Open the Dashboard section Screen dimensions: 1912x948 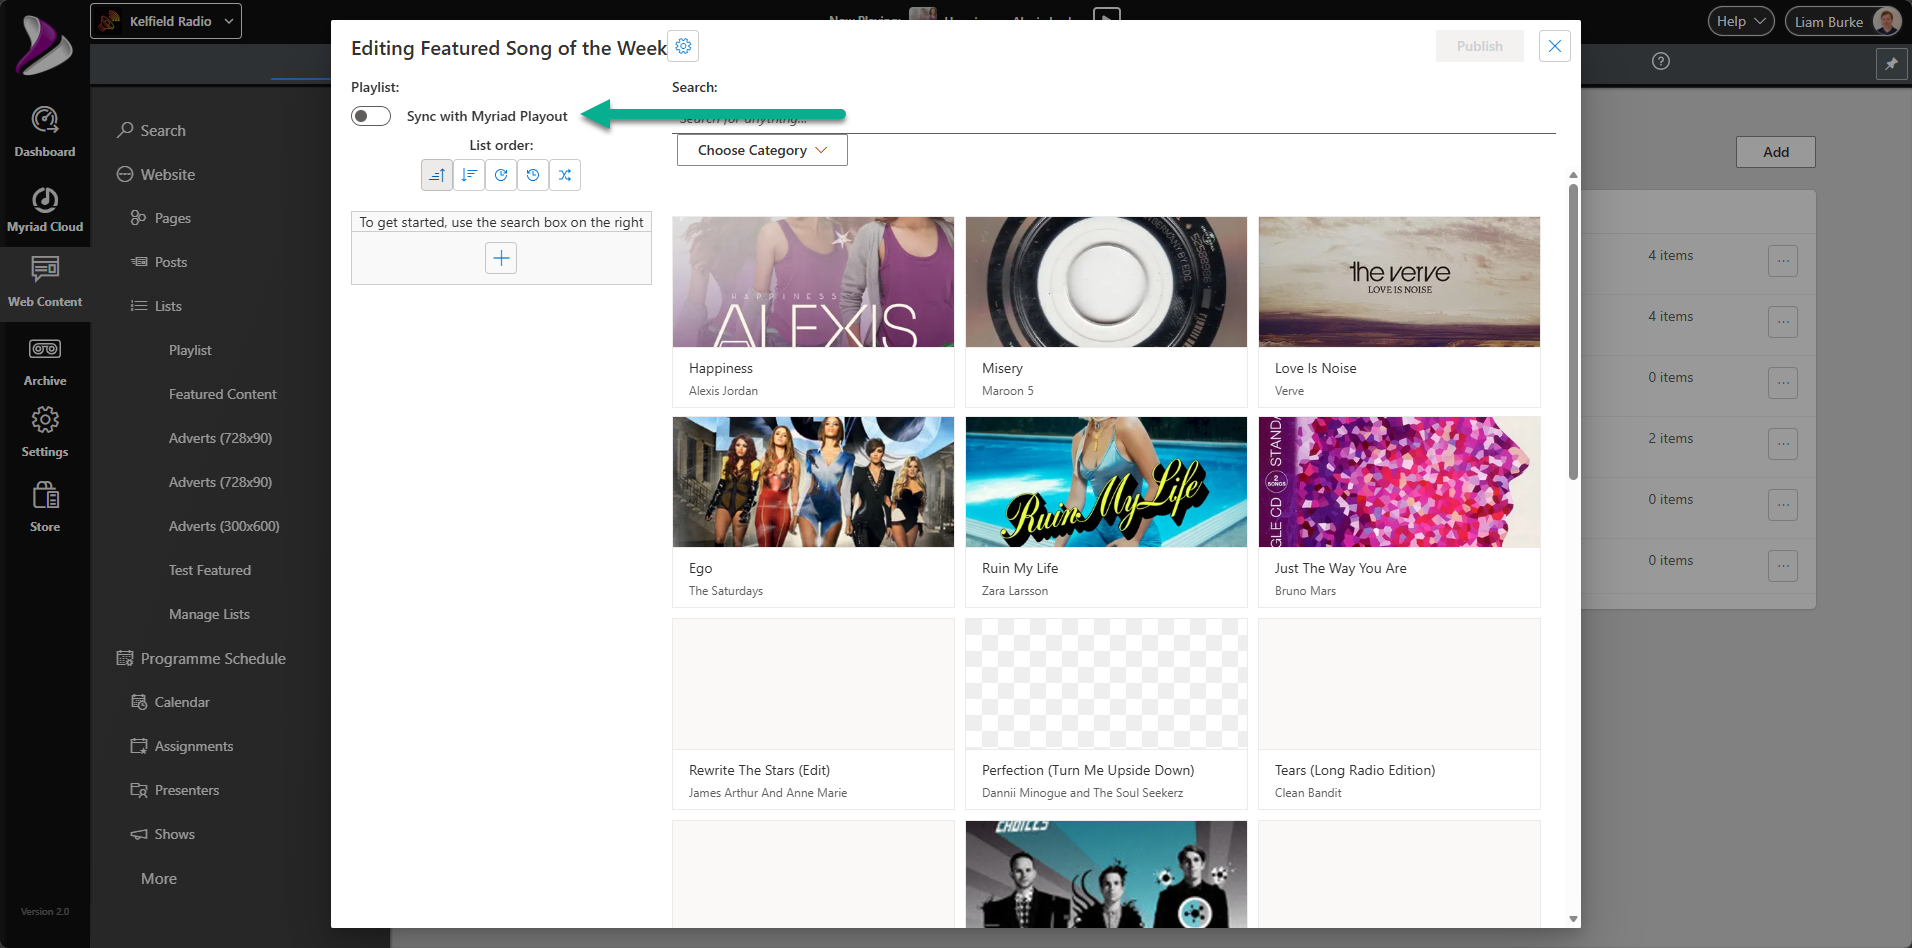click(44, 132)
